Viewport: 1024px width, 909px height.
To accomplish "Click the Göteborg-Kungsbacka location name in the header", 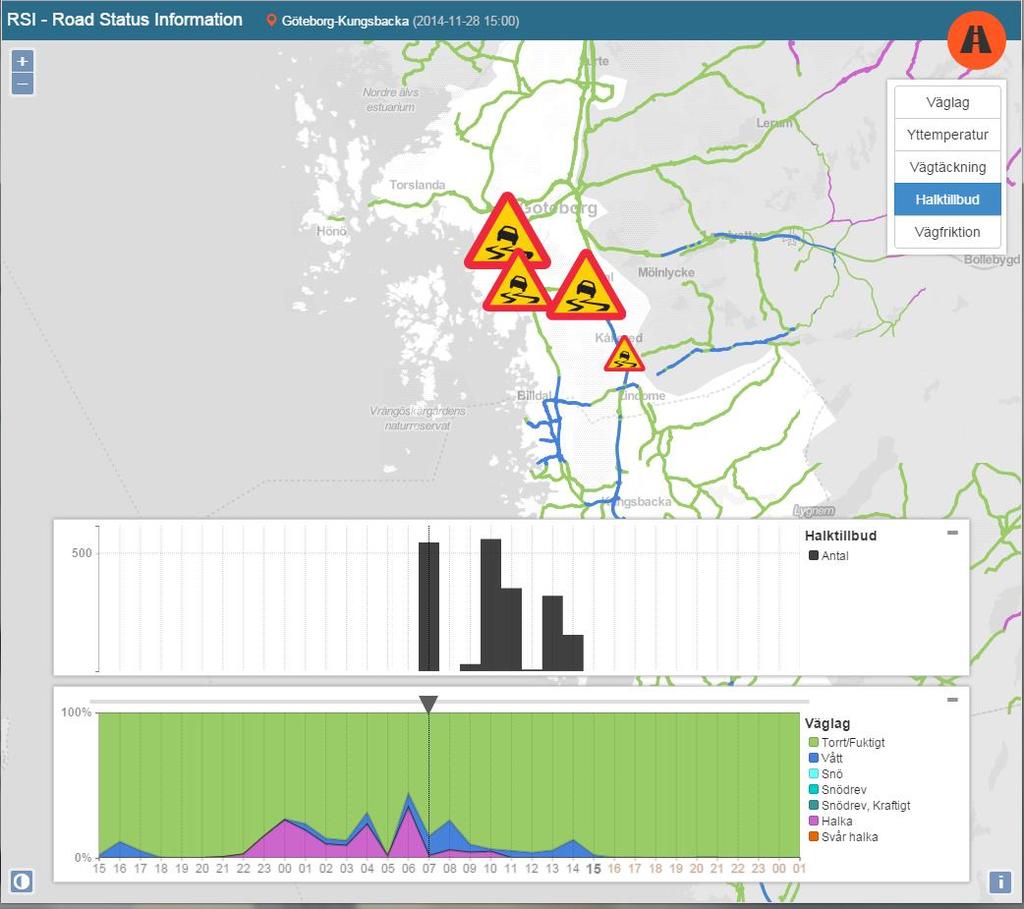I will (345, 21).
